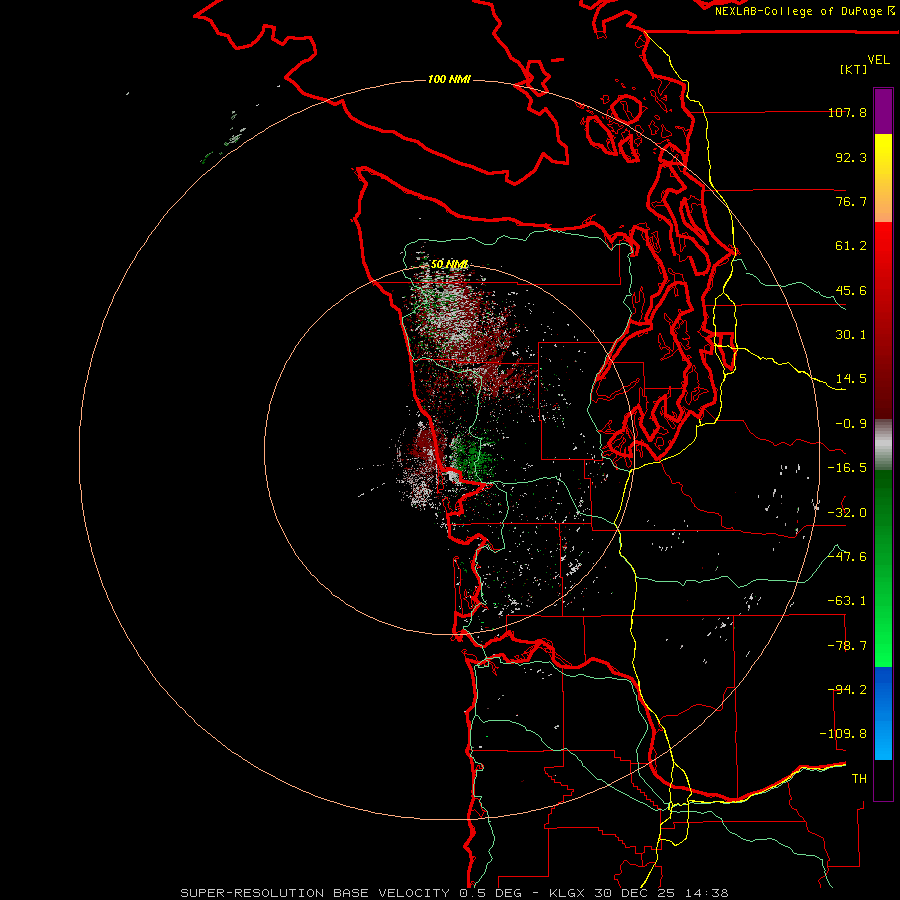The image size is (900, 900).
Task: Click the -47.6 velocity scale value
Action: [847, 557]
